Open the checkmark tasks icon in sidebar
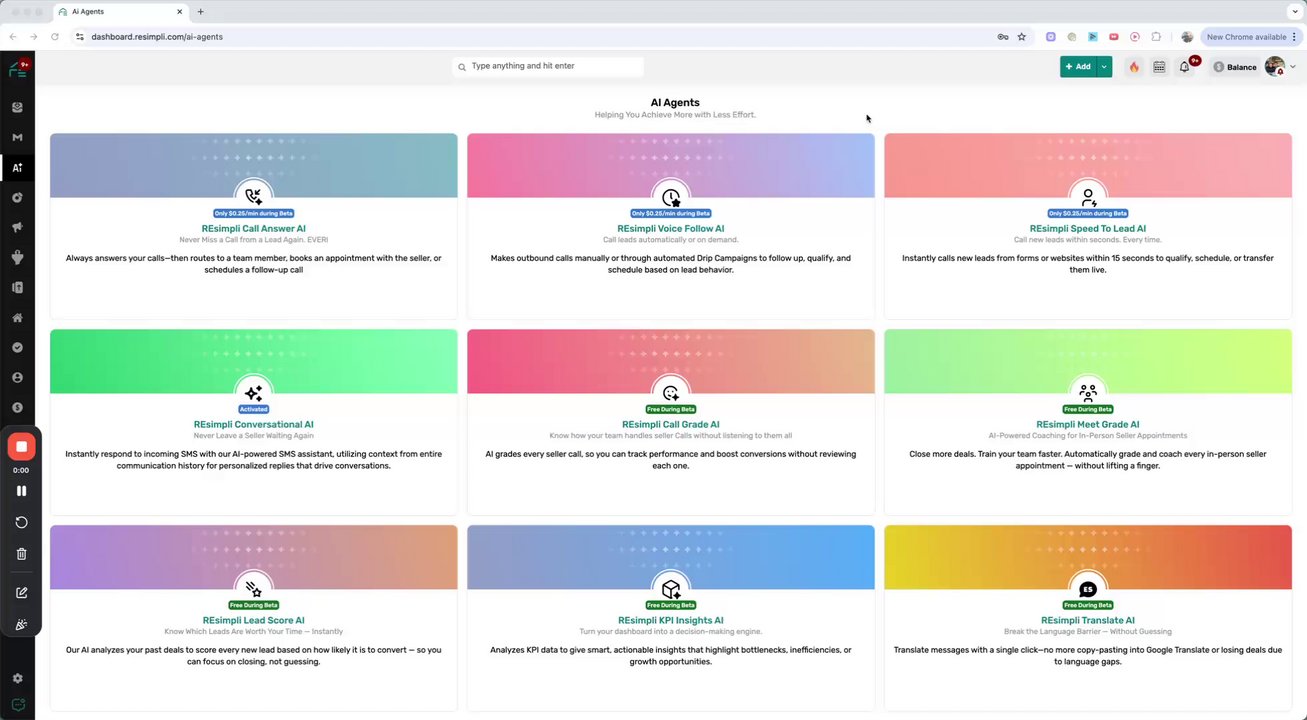Image resolution: width=1307 pixels, height=720 pixels. tap(17, 348)
